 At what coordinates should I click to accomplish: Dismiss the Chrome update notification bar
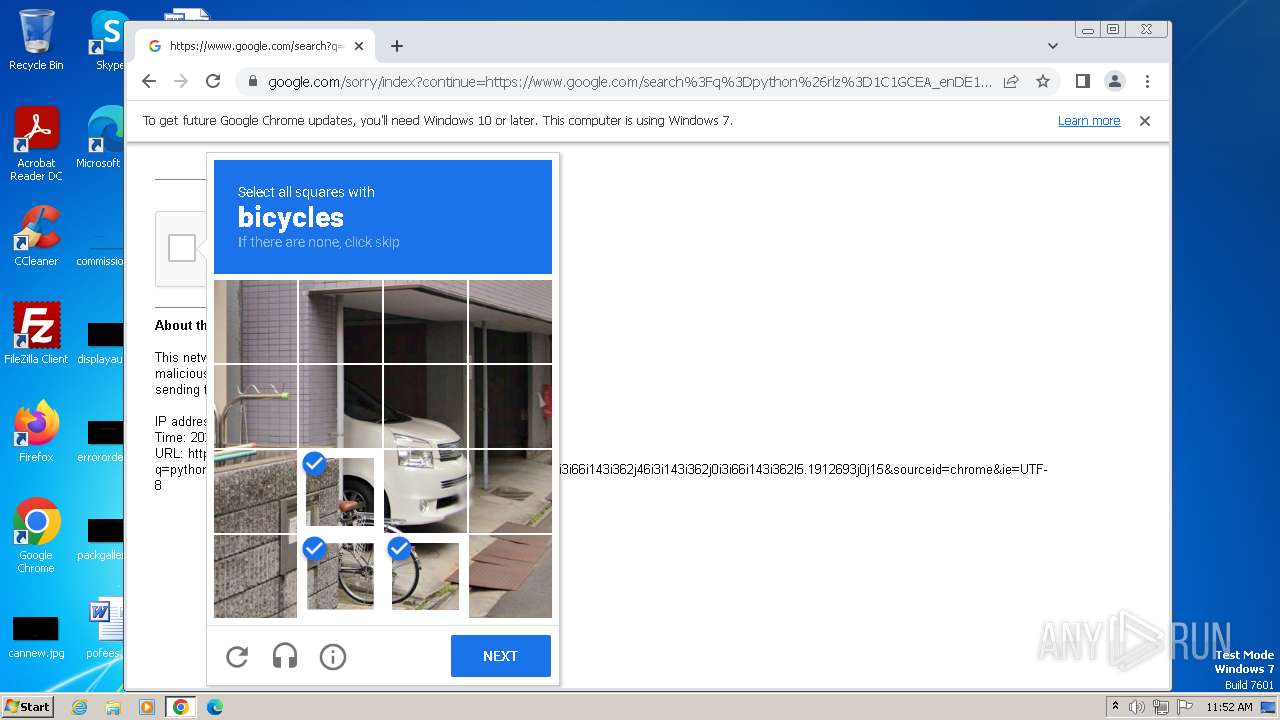(x=1145, y=121)
